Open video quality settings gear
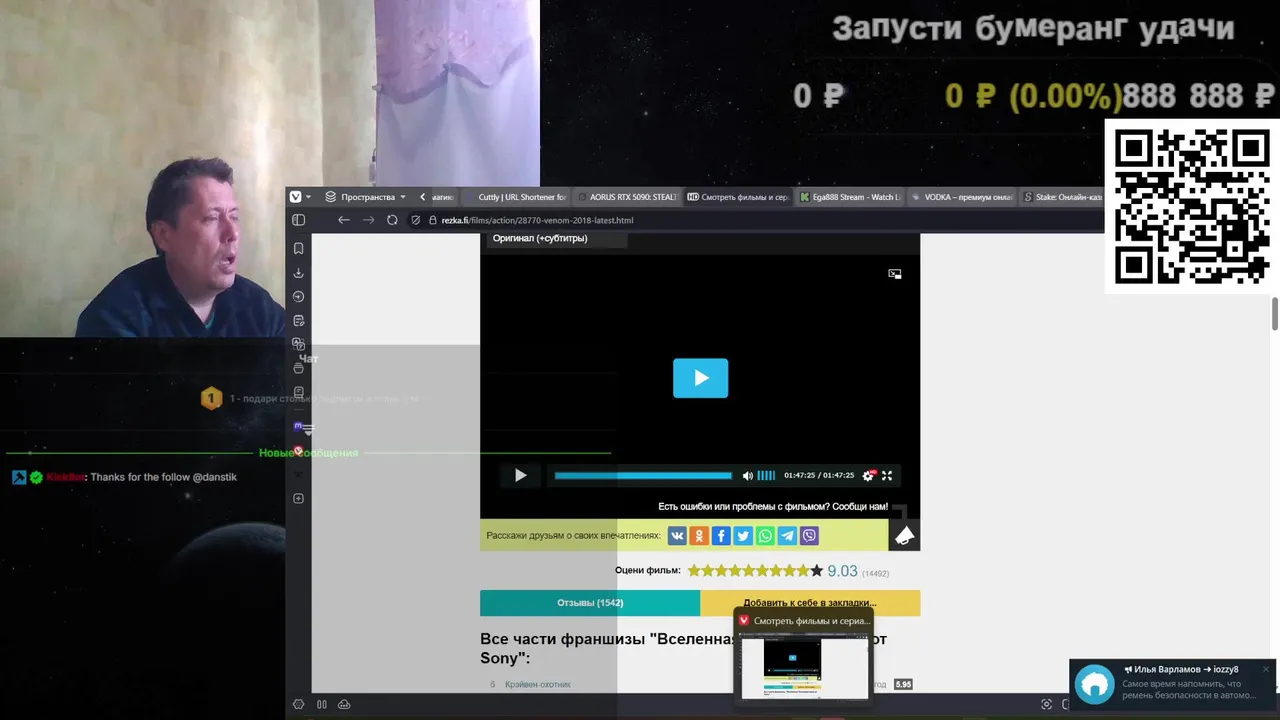Image resolution: width=1280 pixels, height=720 pixels. tap(868, 476)
